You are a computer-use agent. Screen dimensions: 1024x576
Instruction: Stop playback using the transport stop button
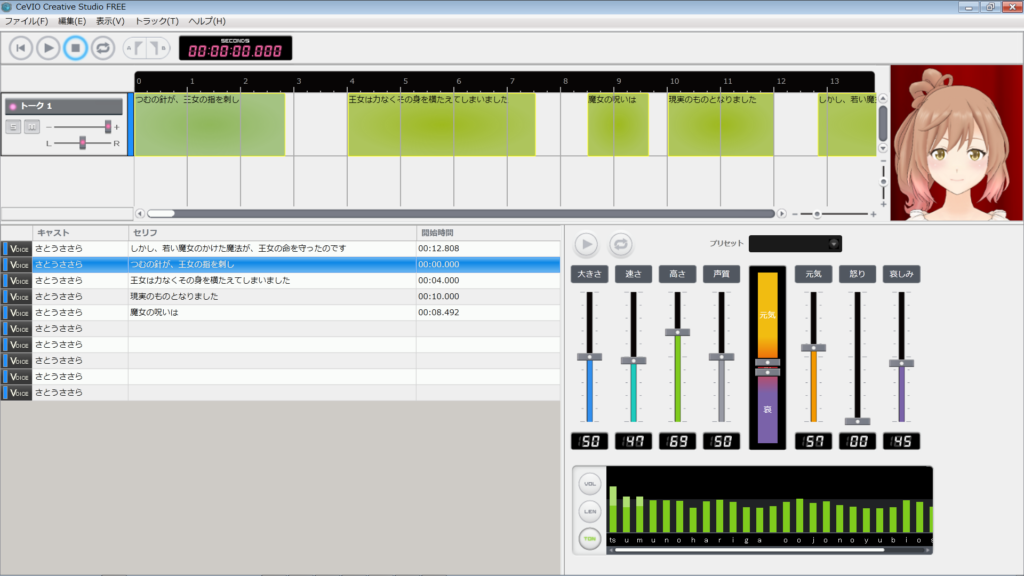pyautogui.click(x=75, y=48)
